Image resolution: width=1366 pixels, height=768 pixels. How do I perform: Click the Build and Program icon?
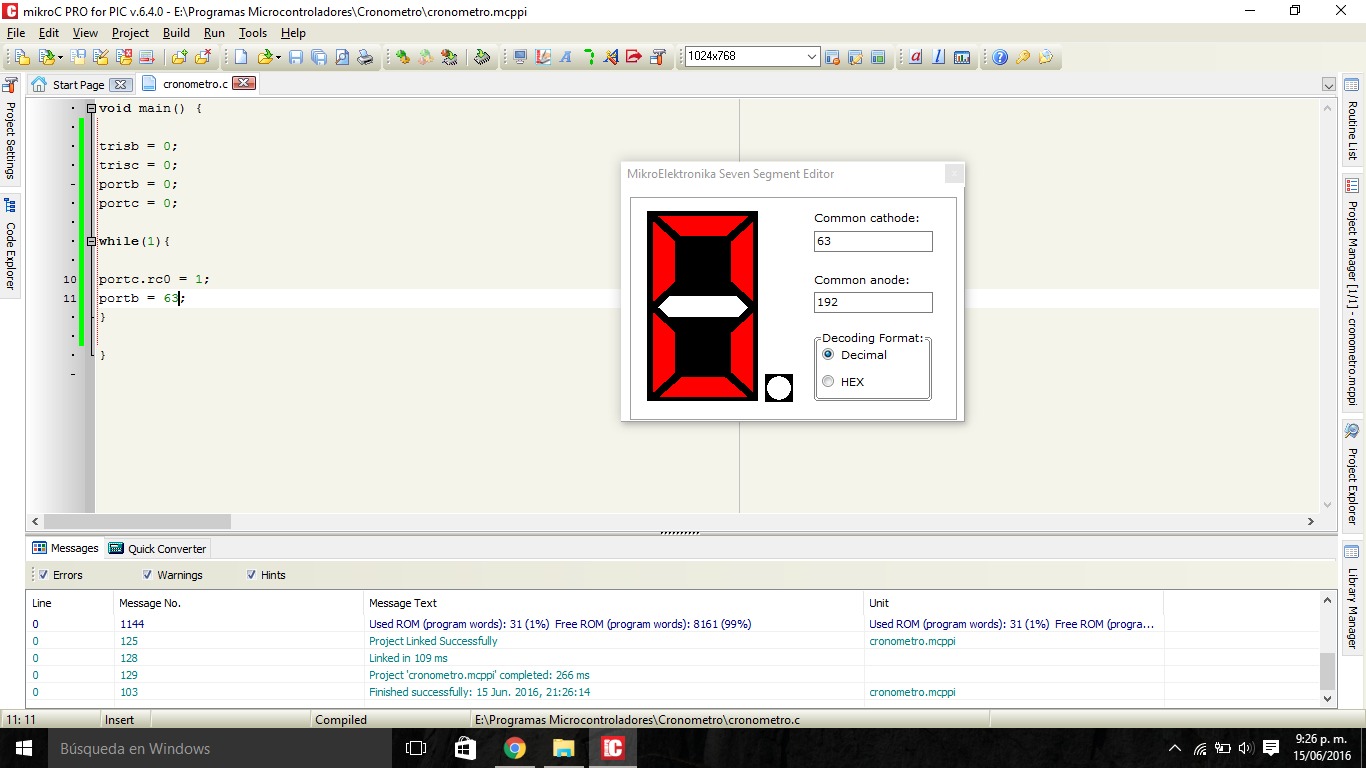[449, 57]
